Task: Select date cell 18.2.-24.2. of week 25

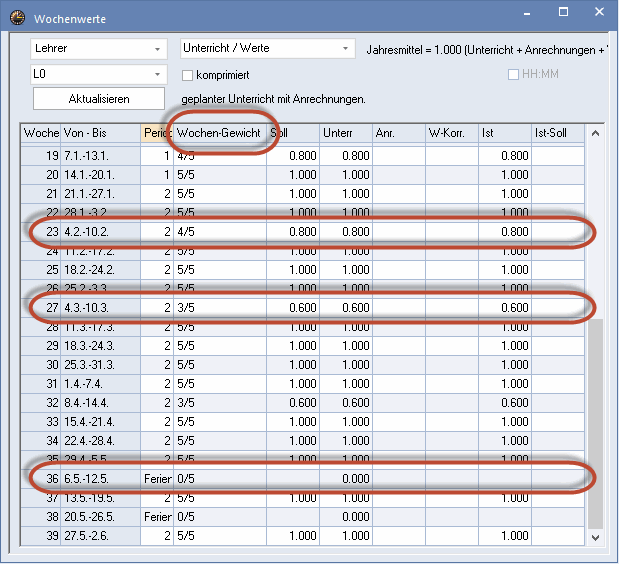Action: 101,270
